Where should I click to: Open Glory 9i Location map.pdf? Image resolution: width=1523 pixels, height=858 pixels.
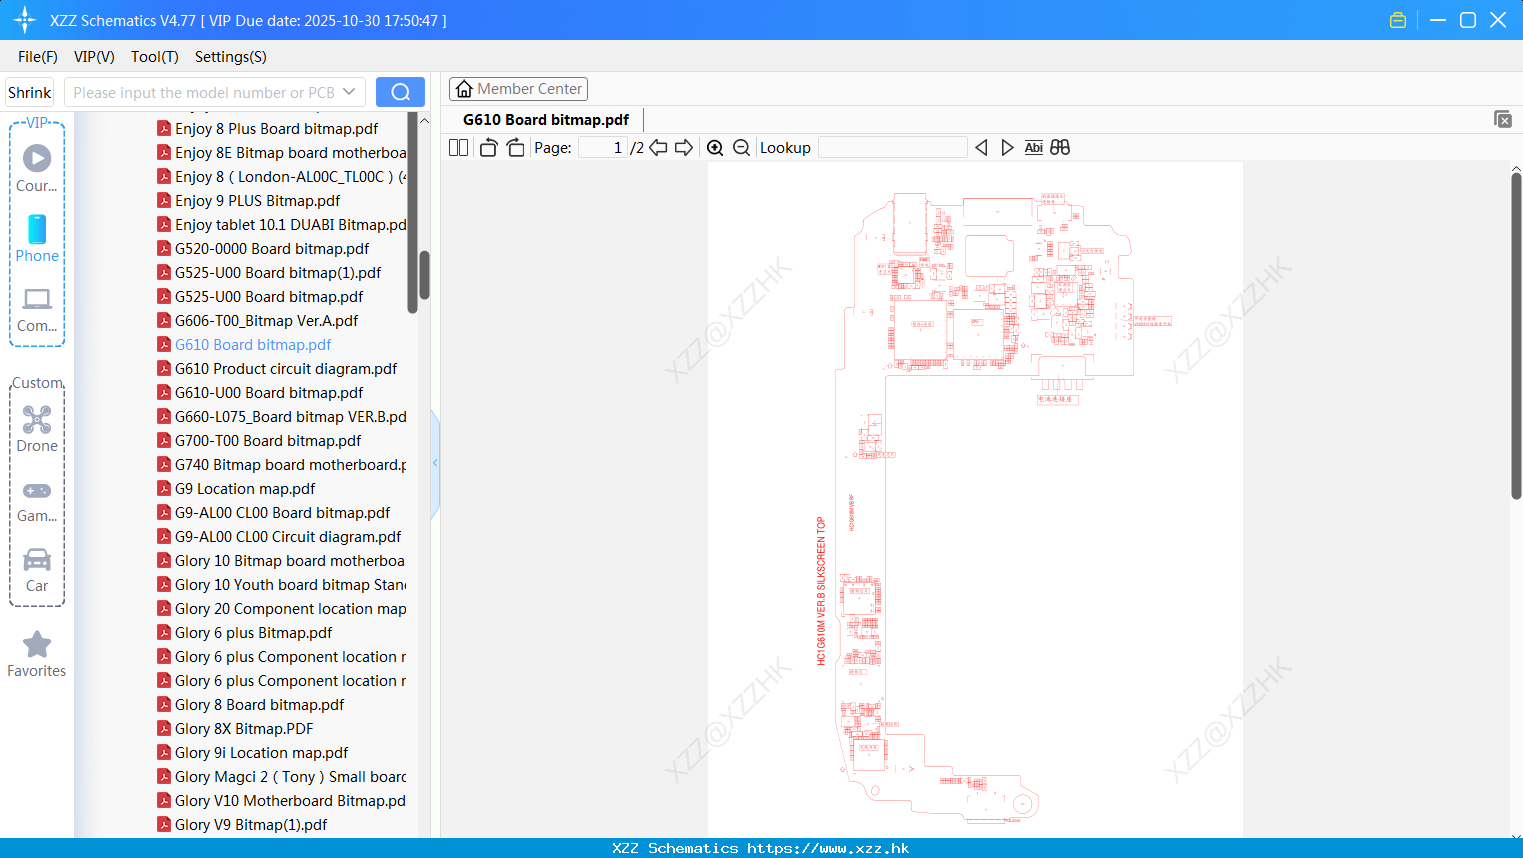click(261, 752)
